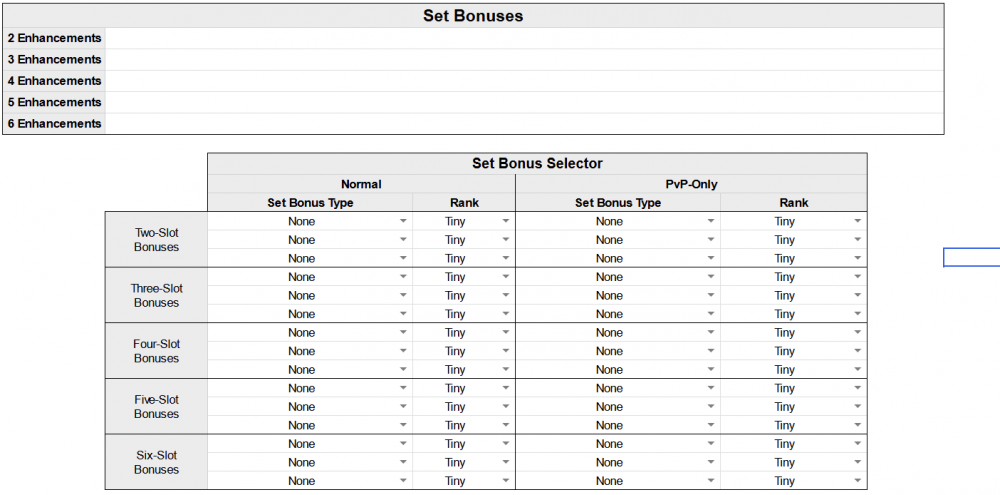Screen dimensions: 1000x495
Task: Open first Five-Slot PvP-Only Rank dropdown
Action: pos(858,388)
